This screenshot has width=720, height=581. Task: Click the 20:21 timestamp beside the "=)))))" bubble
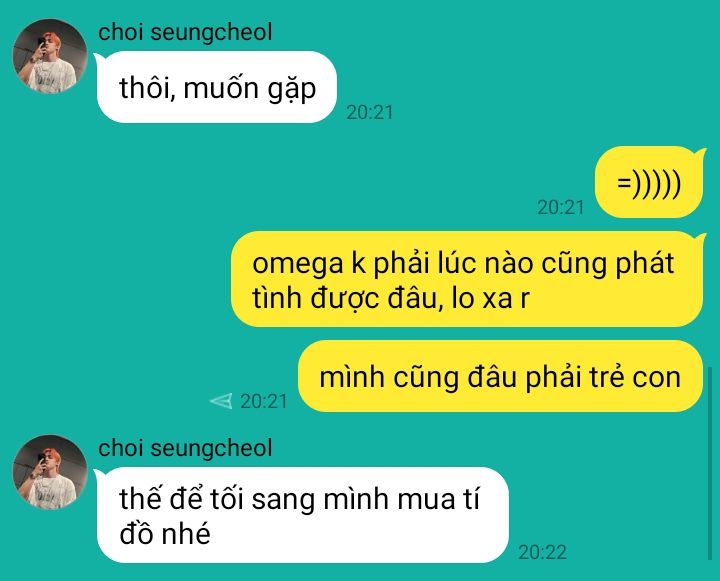click(x=561, y=207)
